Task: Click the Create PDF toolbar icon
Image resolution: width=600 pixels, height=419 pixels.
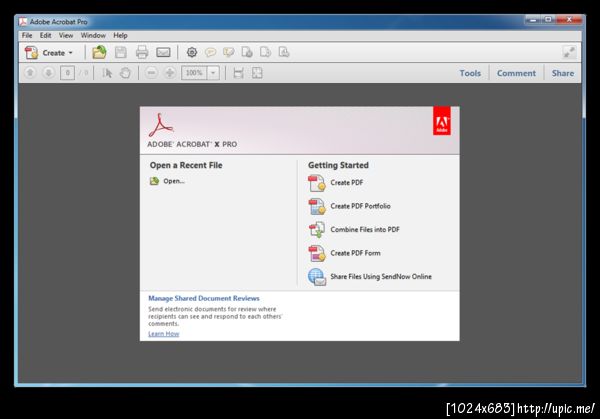Action: click(x=31, y=53)
